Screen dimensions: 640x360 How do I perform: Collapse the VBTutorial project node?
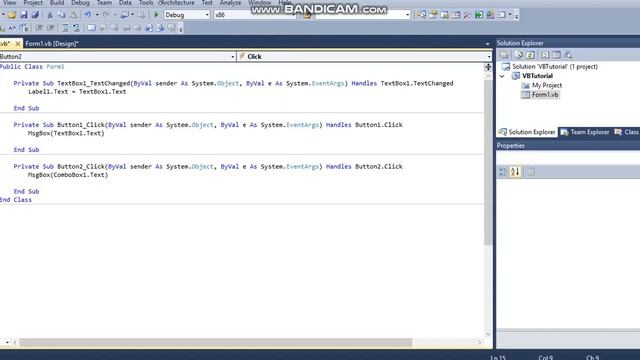502,76
